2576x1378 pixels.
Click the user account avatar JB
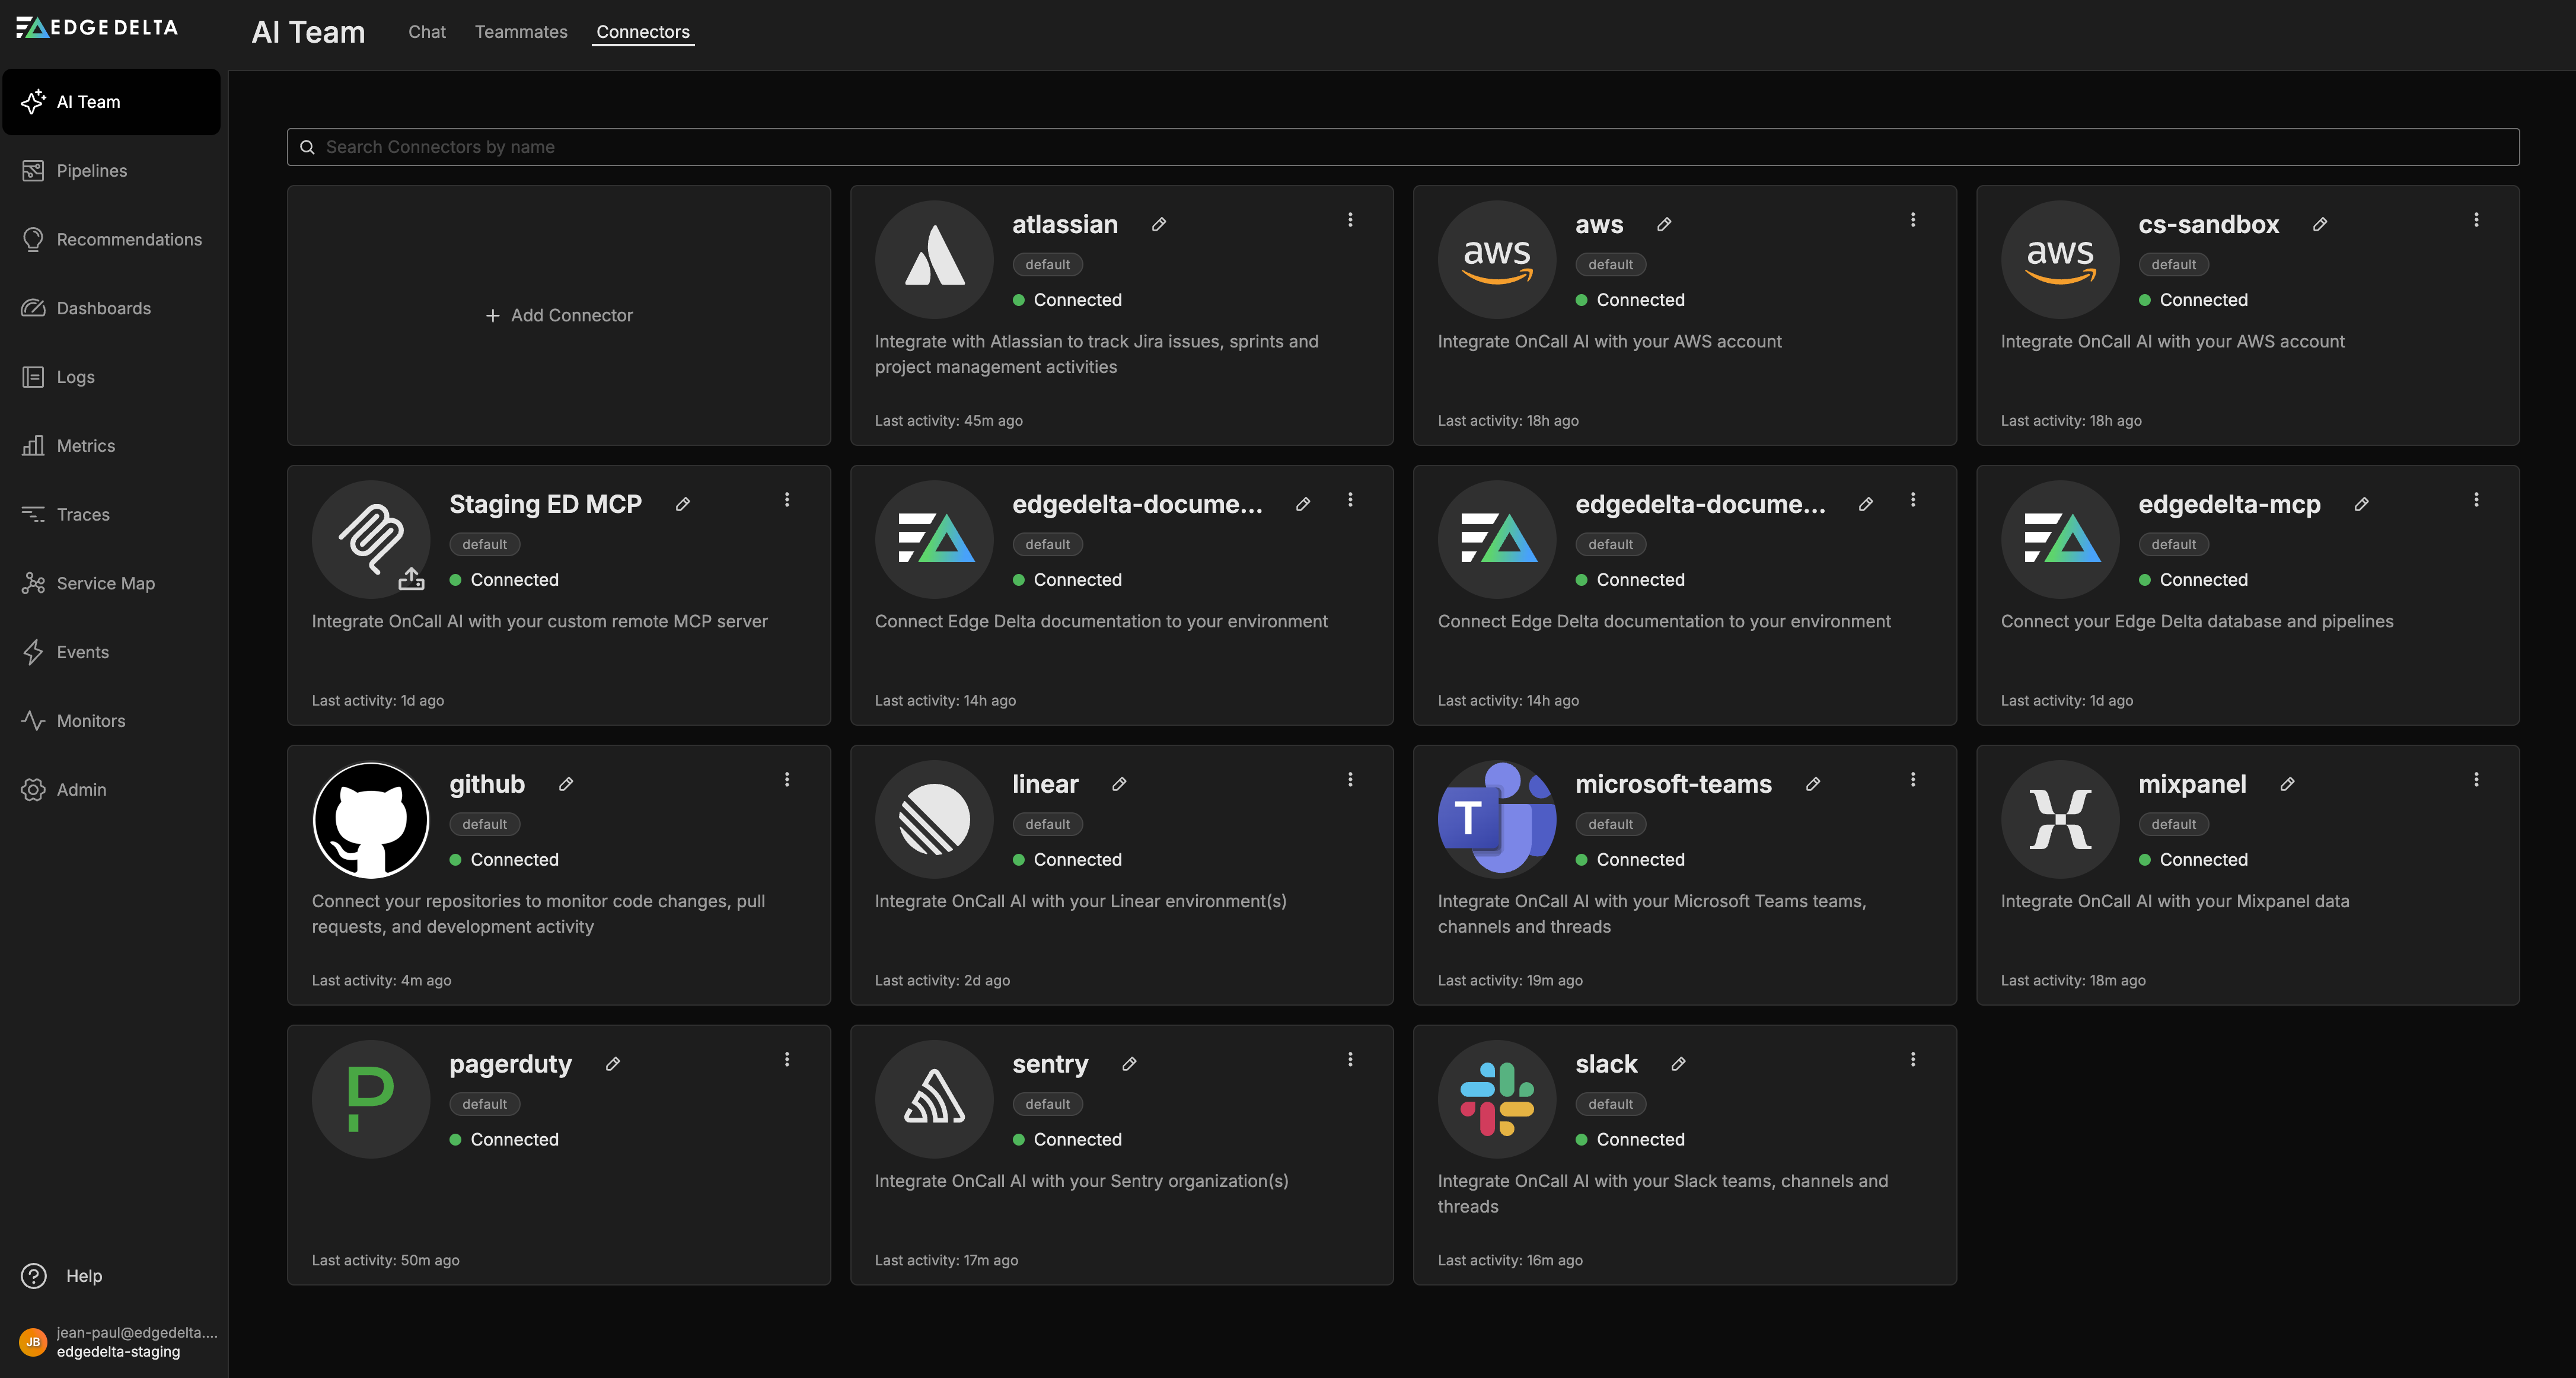pos(33,1342)
